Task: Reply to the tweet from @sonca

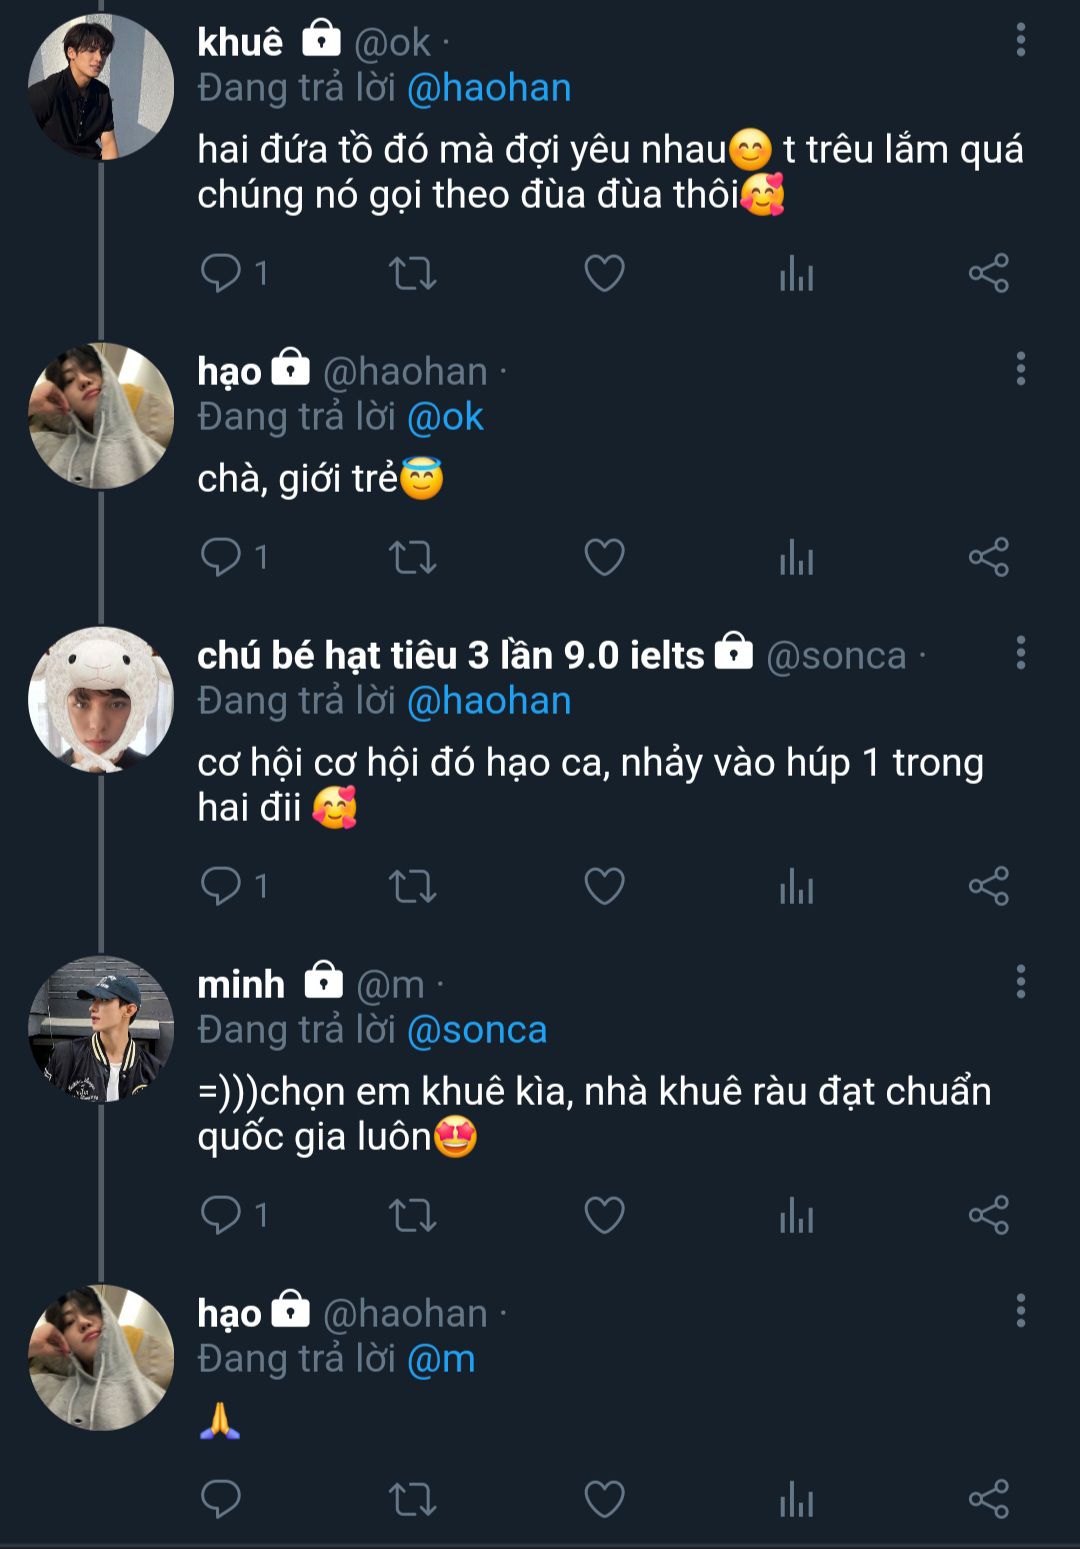Action: 221,886
